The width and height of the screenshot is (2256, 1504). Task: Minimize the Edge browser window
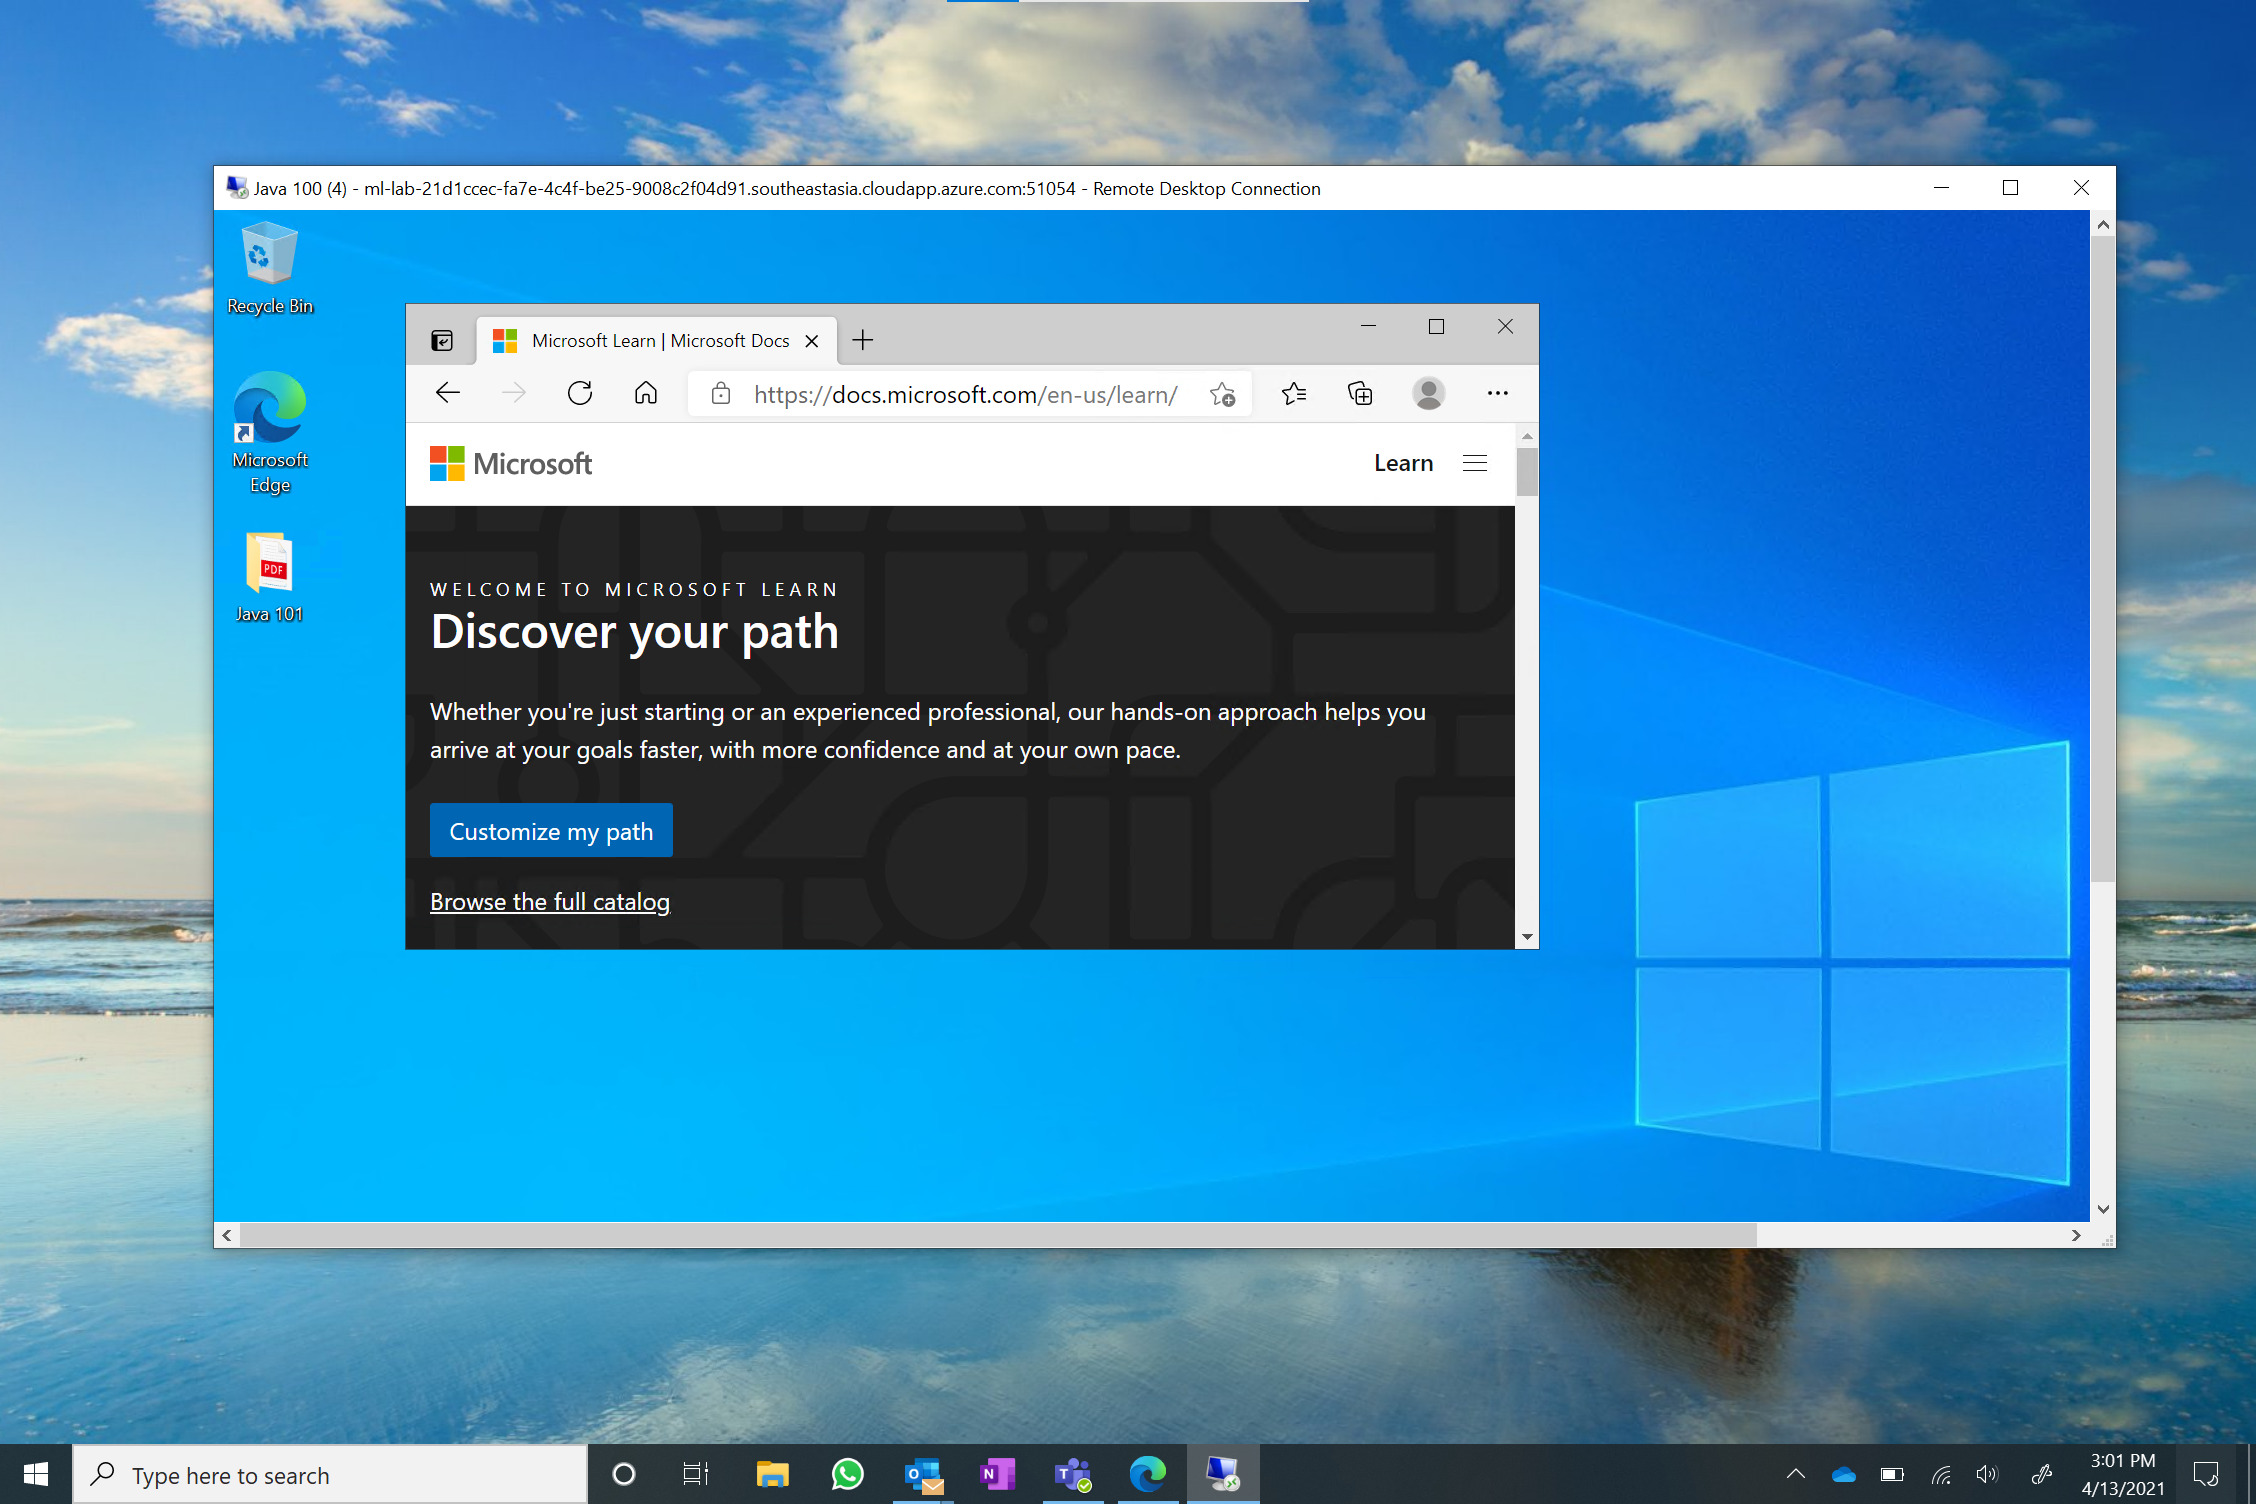[x=1368, y=326]
